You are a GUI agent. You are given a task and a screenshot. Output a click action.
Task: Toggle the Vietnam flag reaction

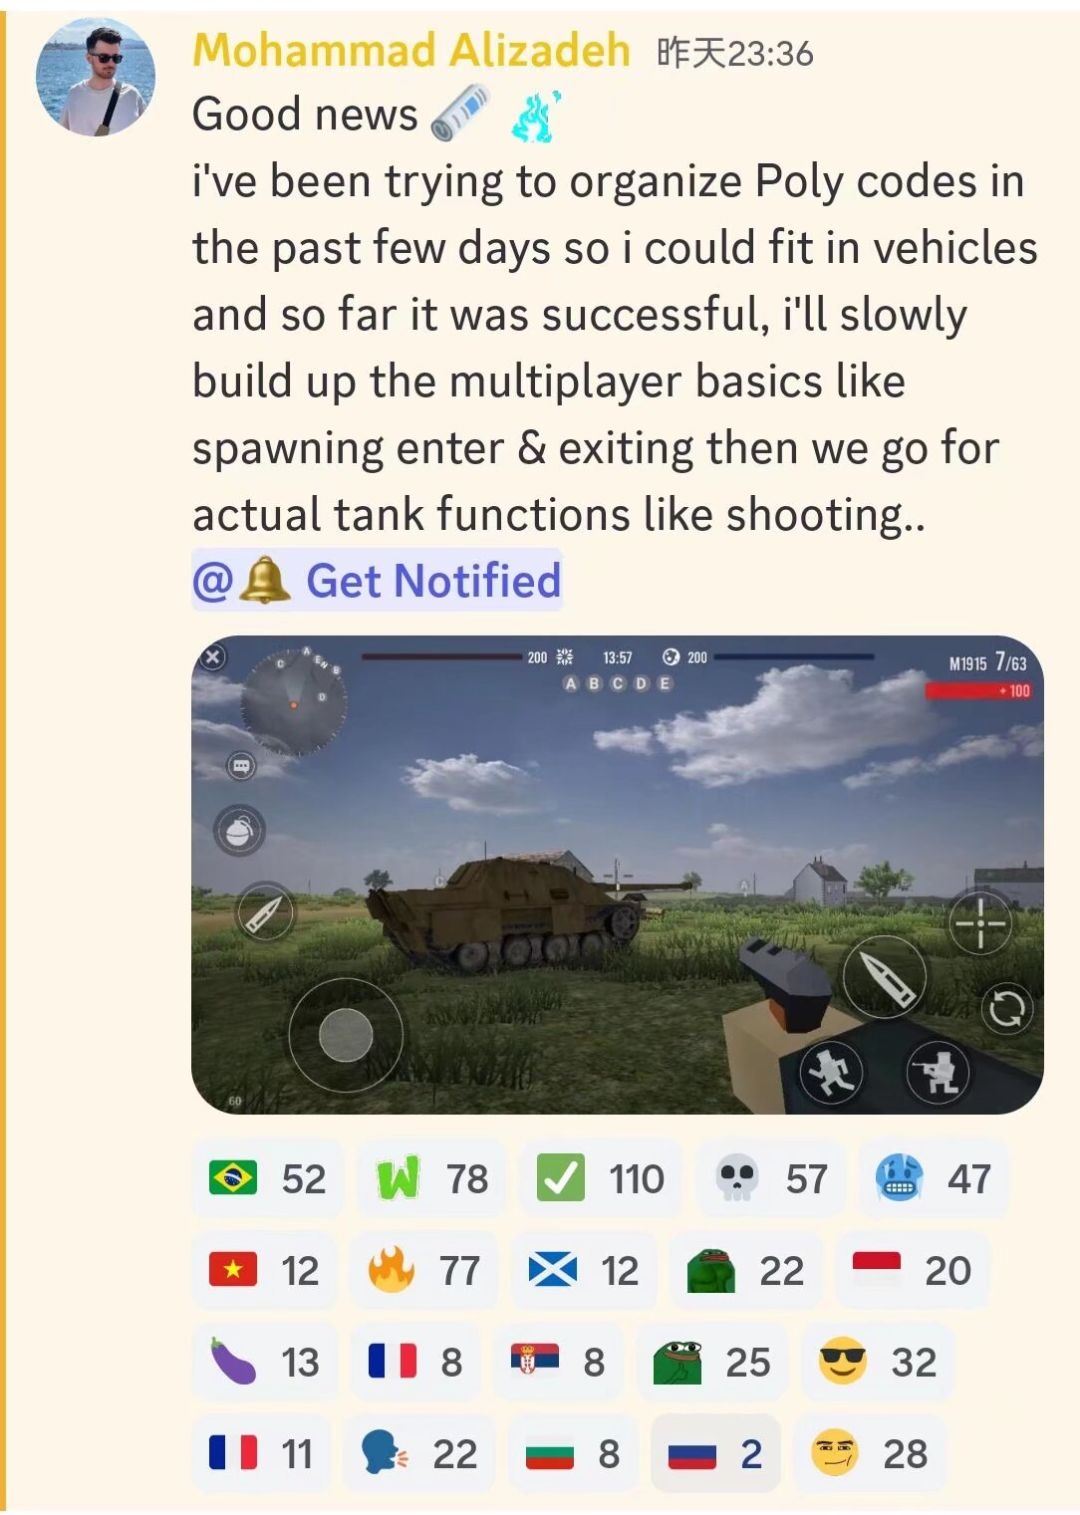[x=265, y=1270]
